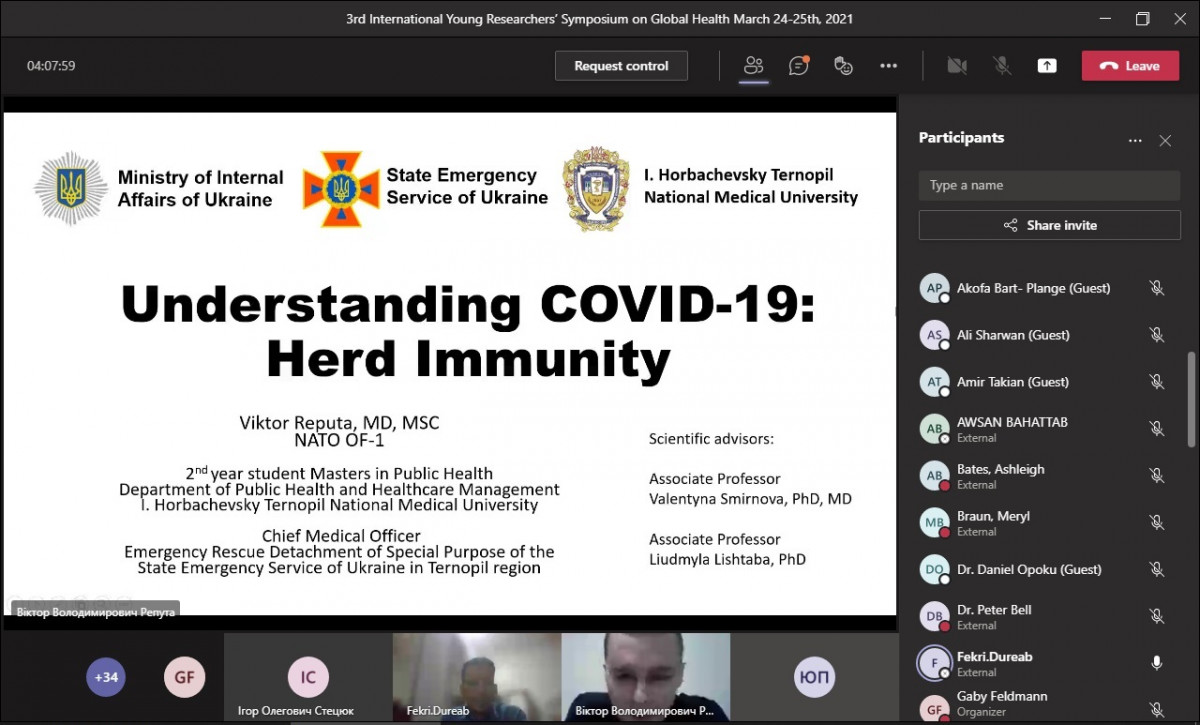
Task: Close the Participants panel
Action: pos(1165,141)
